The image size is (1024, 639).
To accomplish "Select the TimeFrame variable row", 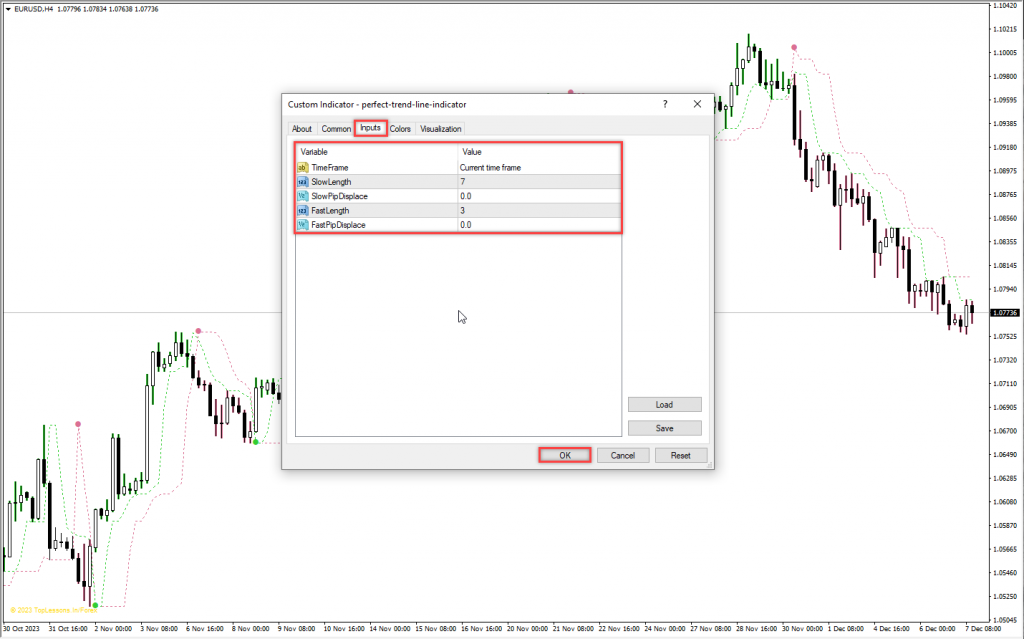I will [458, 167].
